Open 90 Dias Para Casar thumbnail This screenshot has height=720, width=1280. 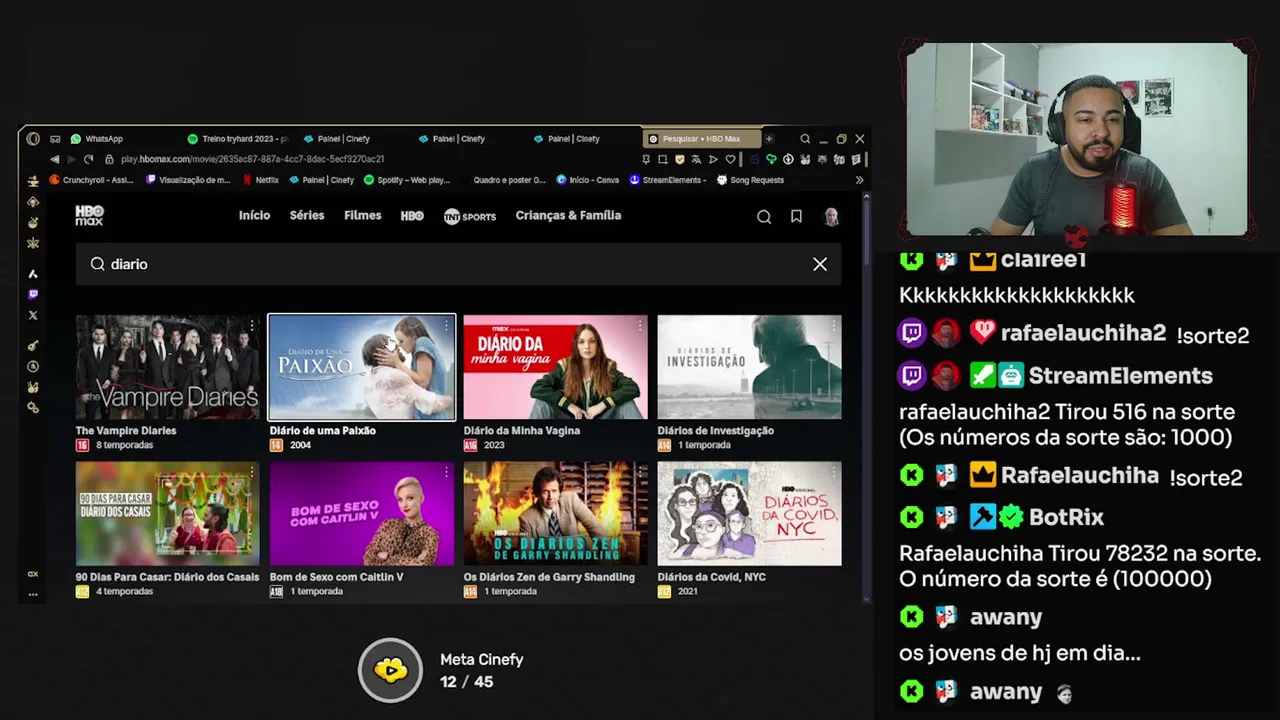pyautogui.click(x=168, y=514)
